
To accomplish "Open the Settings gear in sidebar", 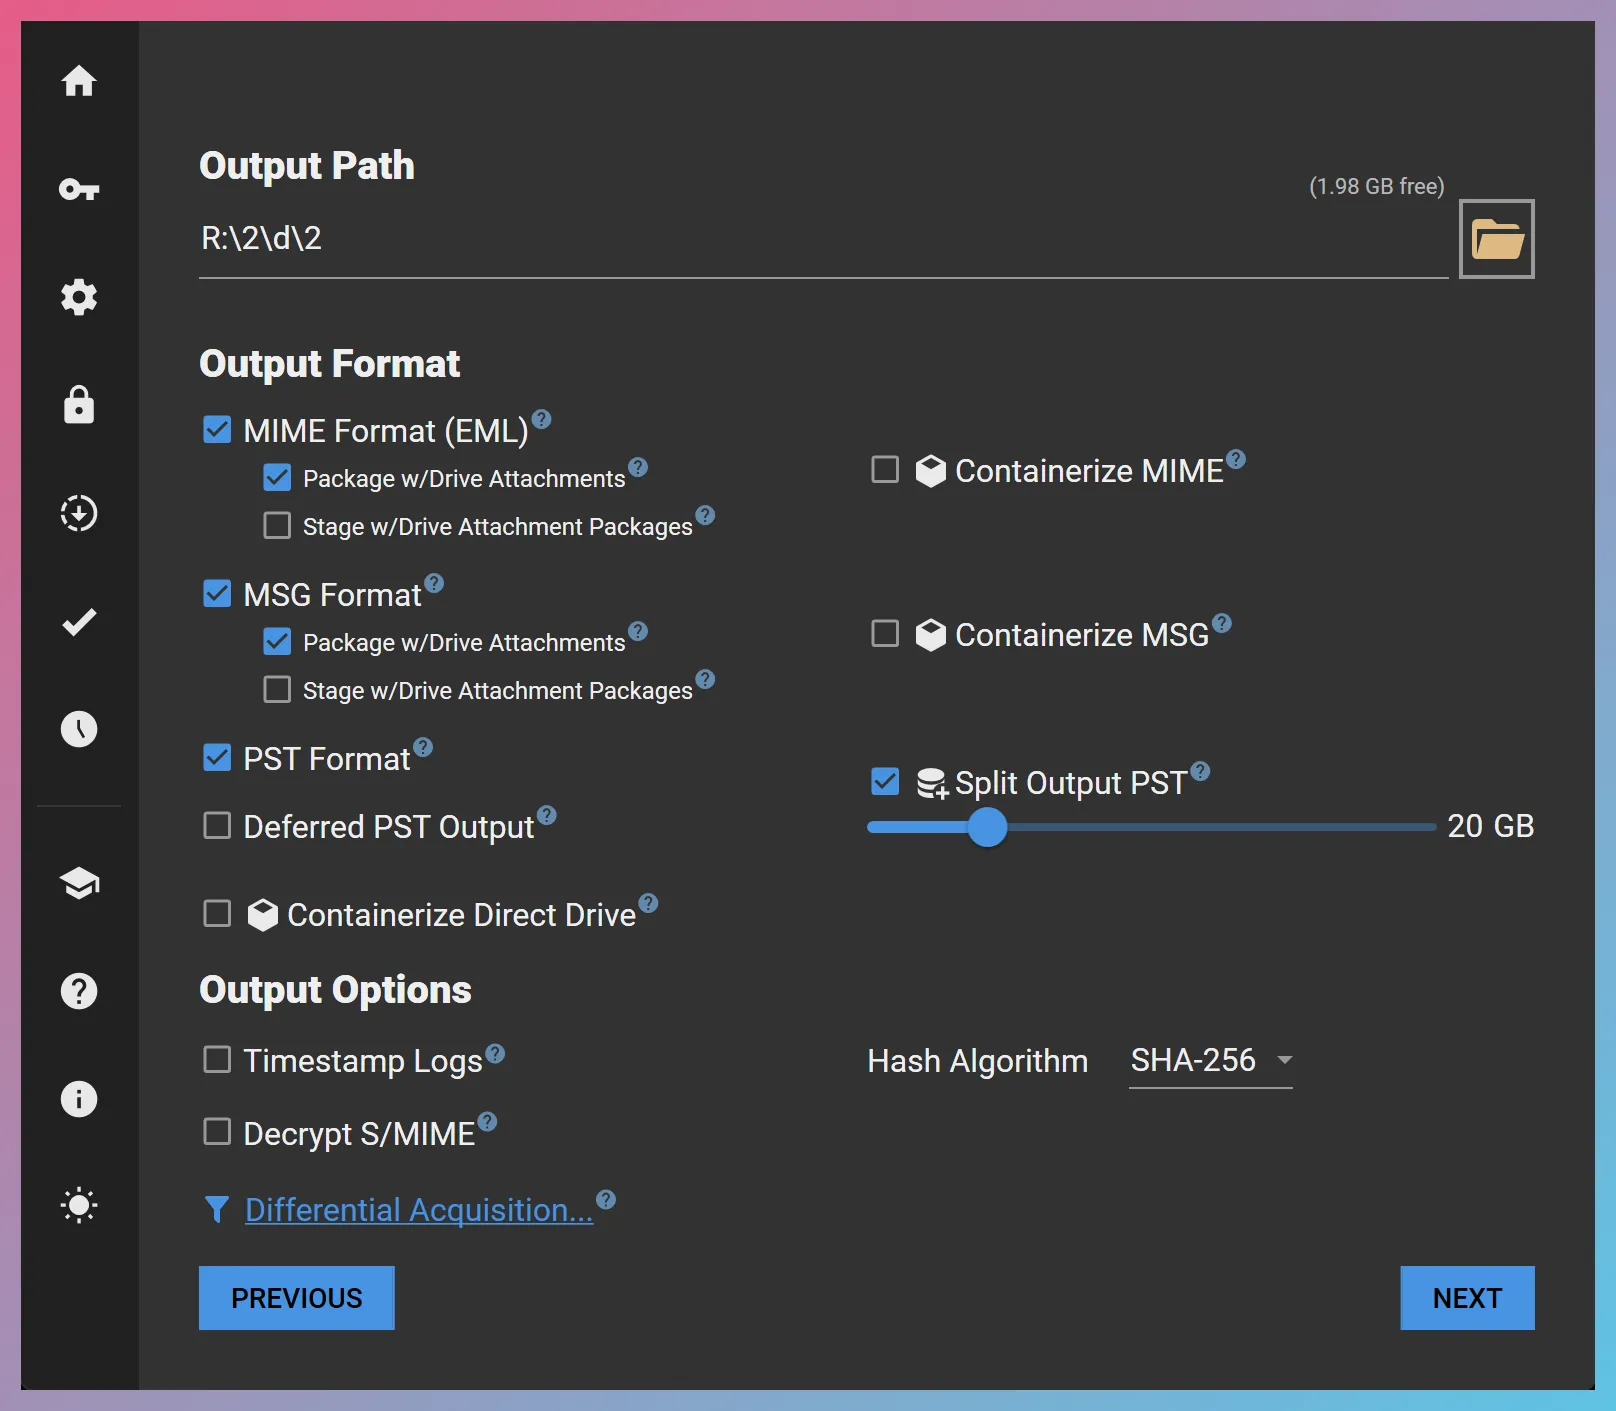I will (x=79, y=297).
